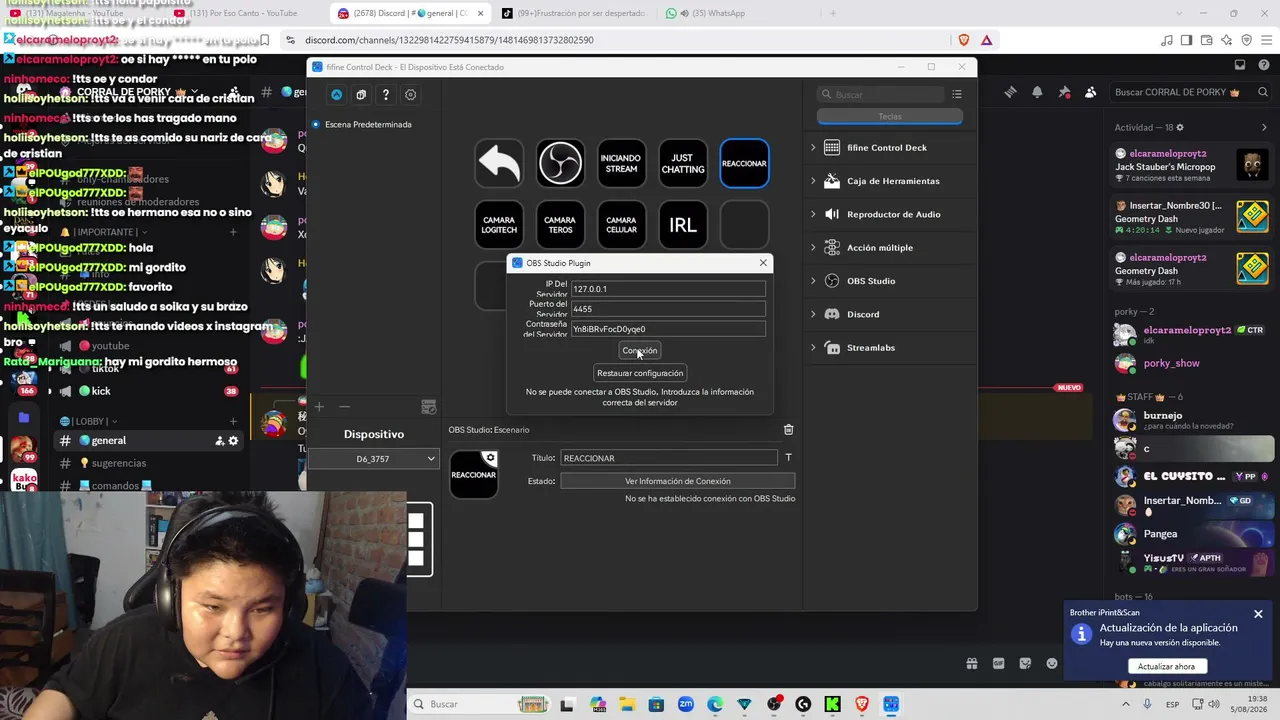Viewport: 1280px width, 720px height.
Task: Open Discord pinned messages icon
Action: coord(1064,92)
